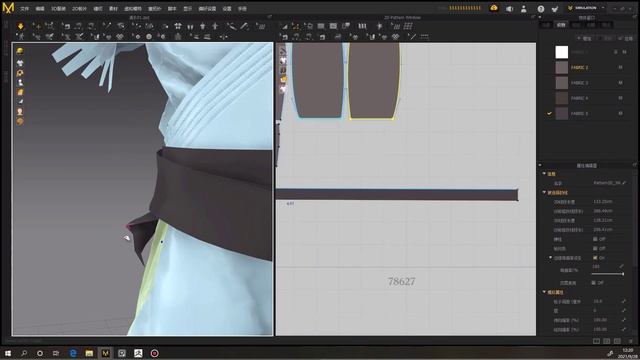Viewport: 640px width, 360px height.
Task: Click the edit icon beside the 10.0 value
Action: point(624,301)
